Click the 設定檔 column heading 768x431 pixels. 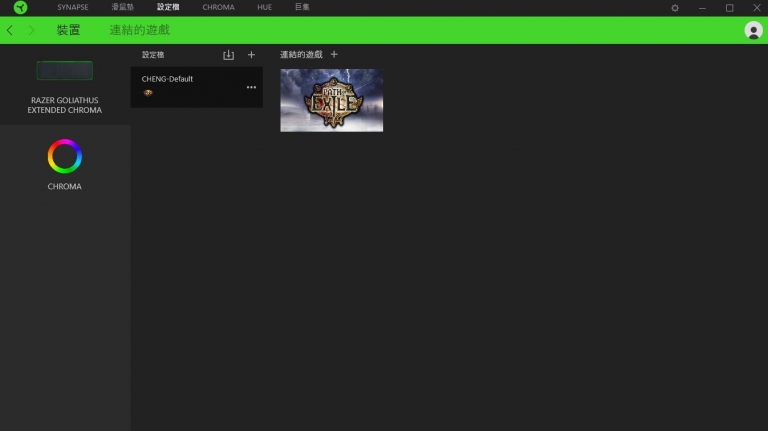[153, 55]
